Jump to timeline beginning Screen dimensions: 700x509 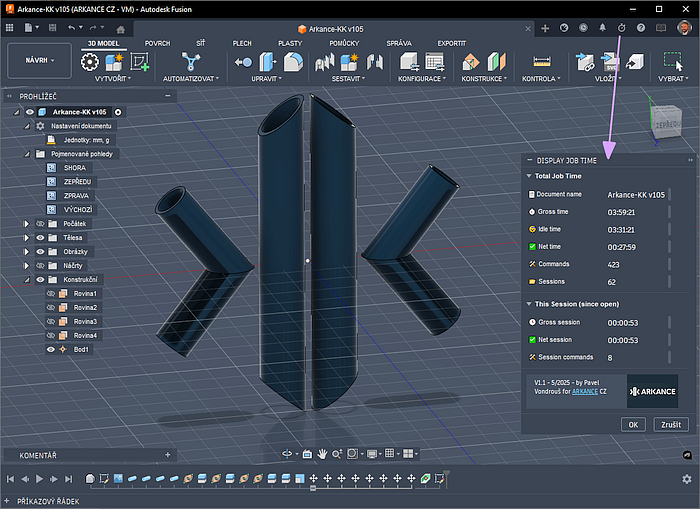10,479
